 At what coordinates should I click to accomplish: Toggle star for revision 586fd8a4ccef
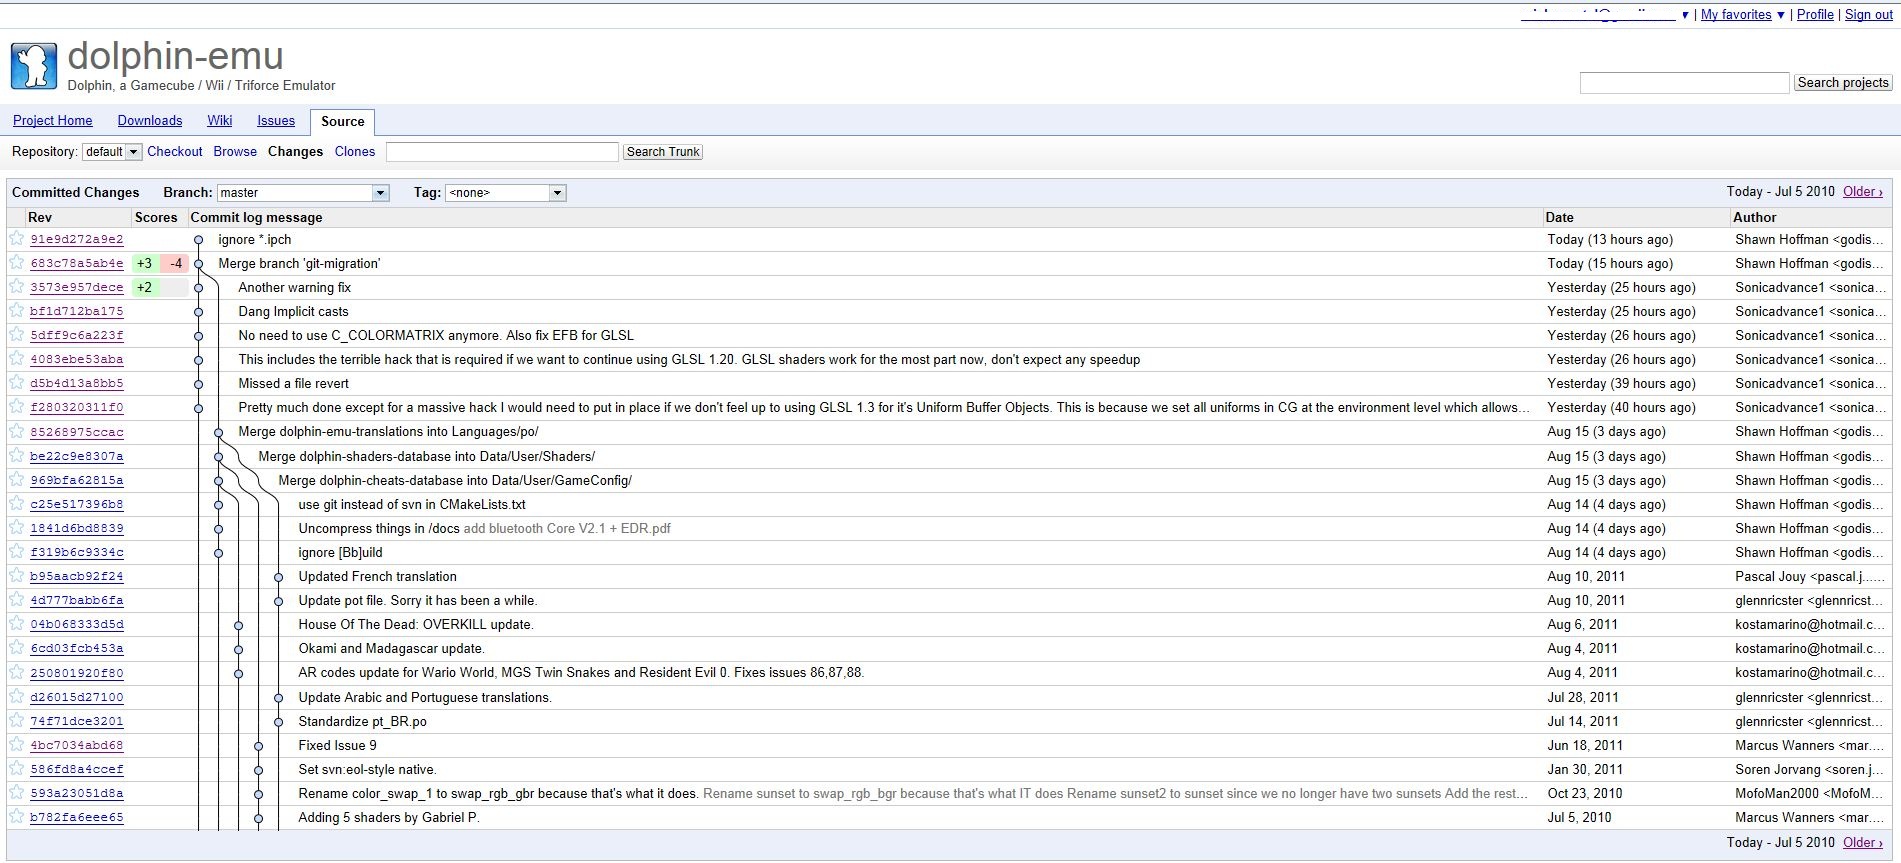[x=17, y=768]
